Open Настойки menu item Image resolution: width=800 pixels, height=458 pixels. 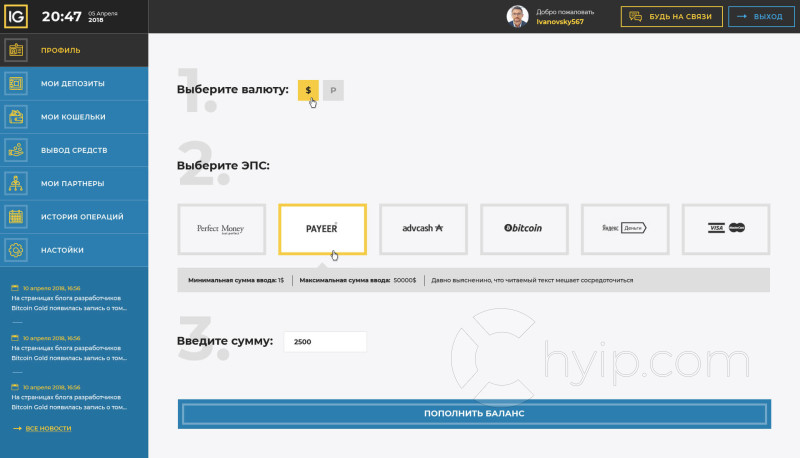coord(74,250)
